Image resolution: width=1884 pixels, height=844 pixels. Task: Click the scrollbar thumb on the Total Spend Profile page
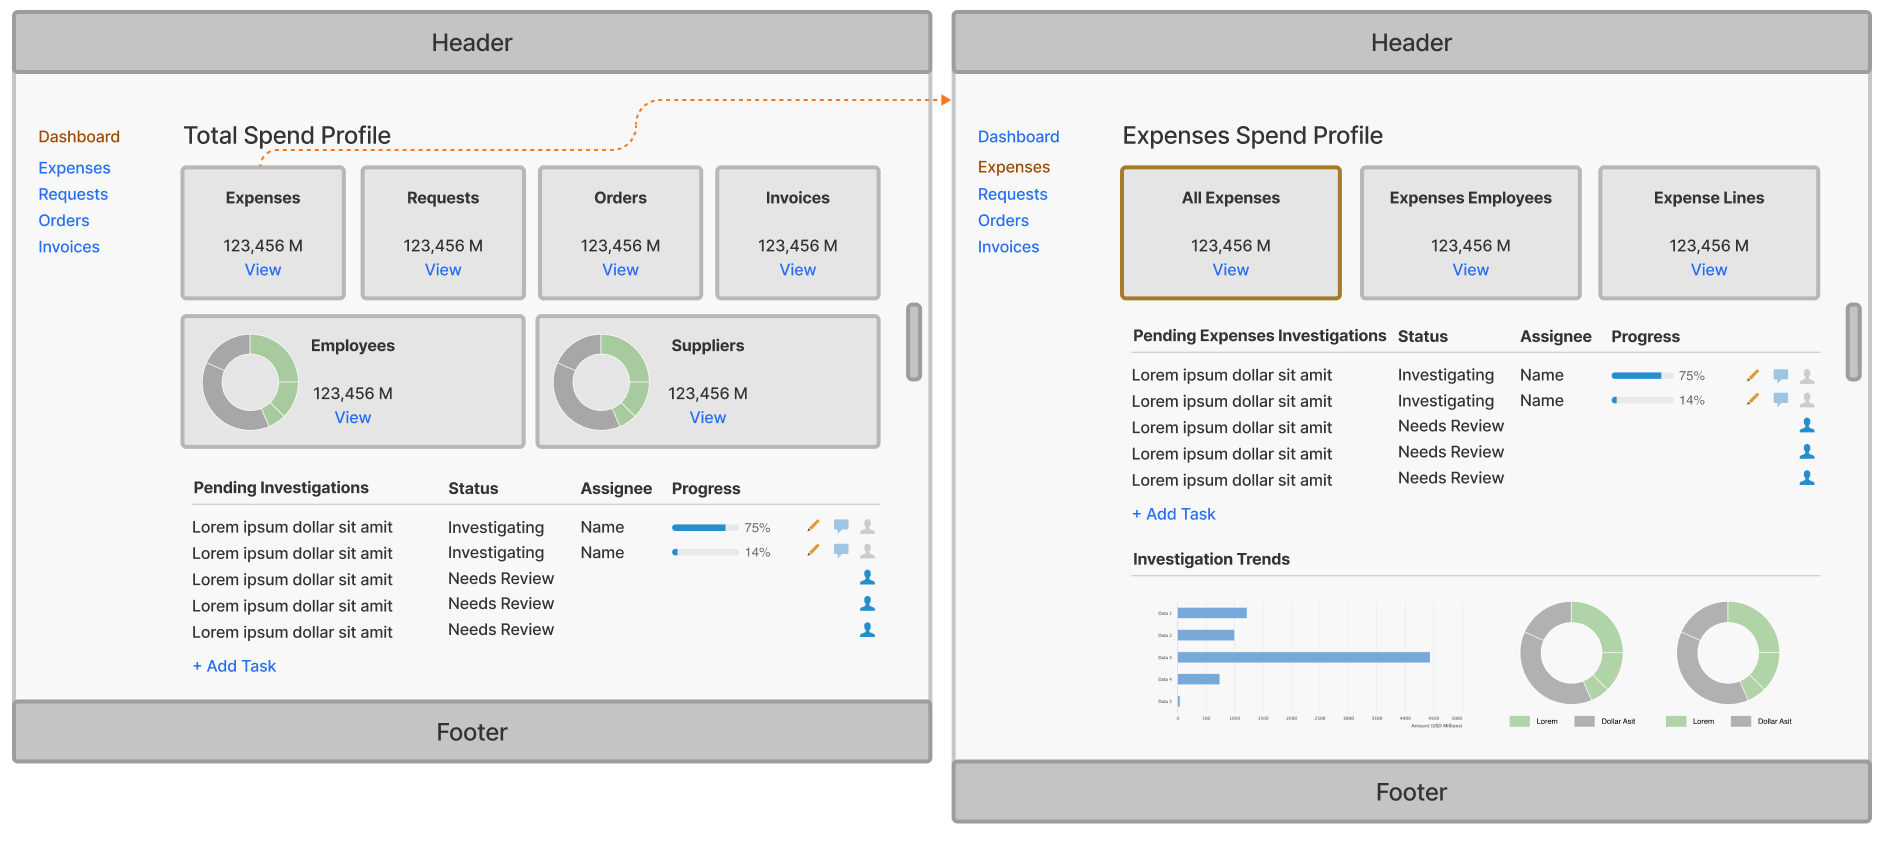913,342
